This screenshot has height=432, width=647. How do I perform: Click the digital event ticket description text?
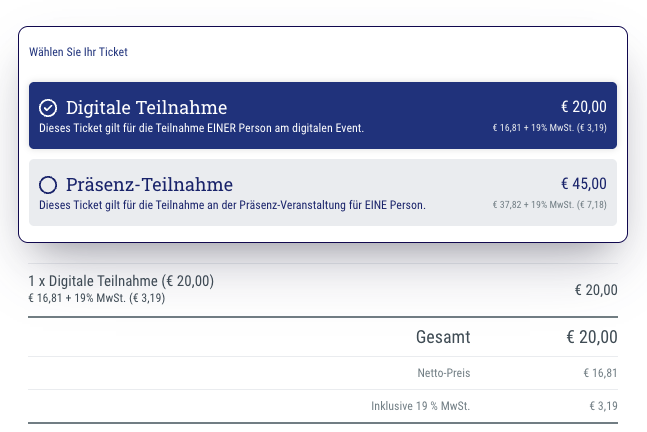(x=201, y=128)
